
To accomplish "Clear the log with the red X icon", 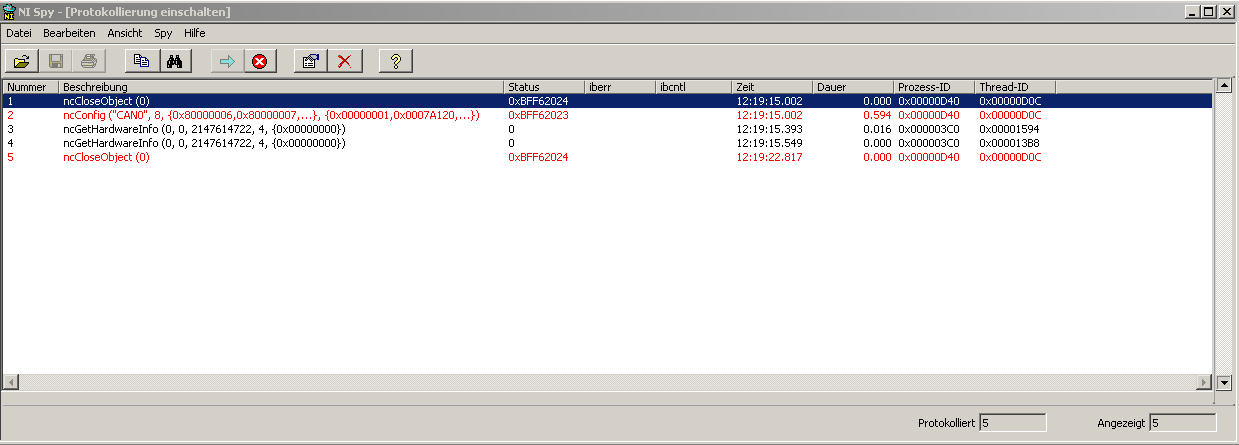I will [x=344, y=61].
